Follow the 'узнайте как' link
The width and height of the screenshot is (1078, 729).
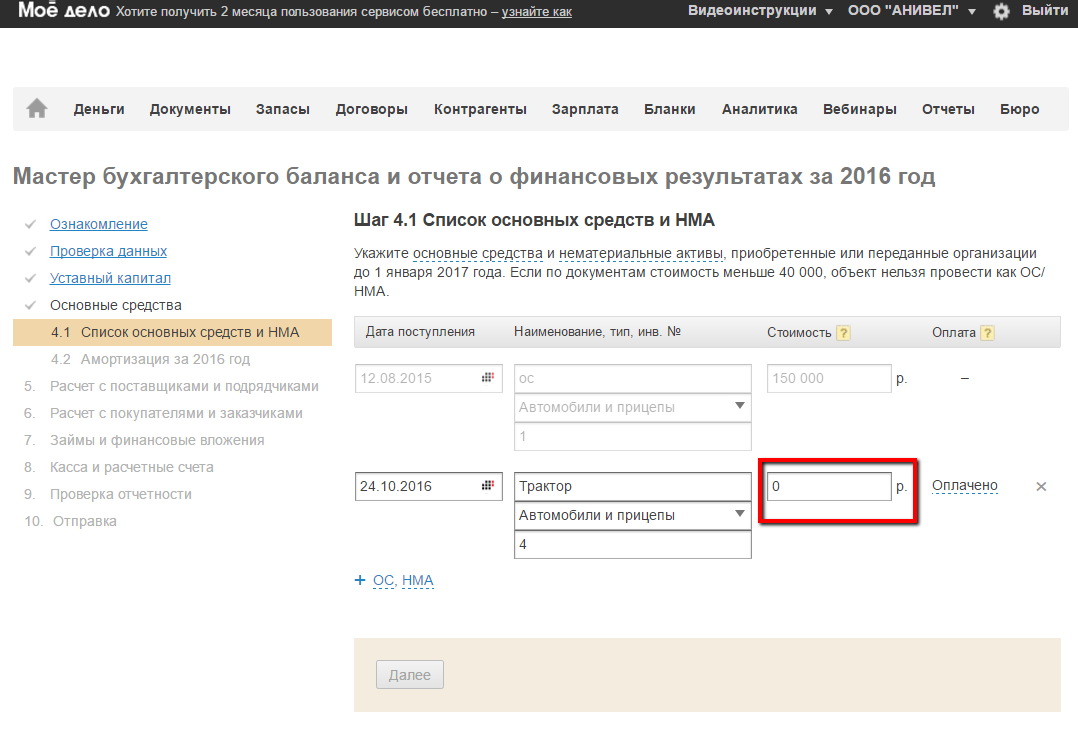pyautogui.click(x=536, y=12)
